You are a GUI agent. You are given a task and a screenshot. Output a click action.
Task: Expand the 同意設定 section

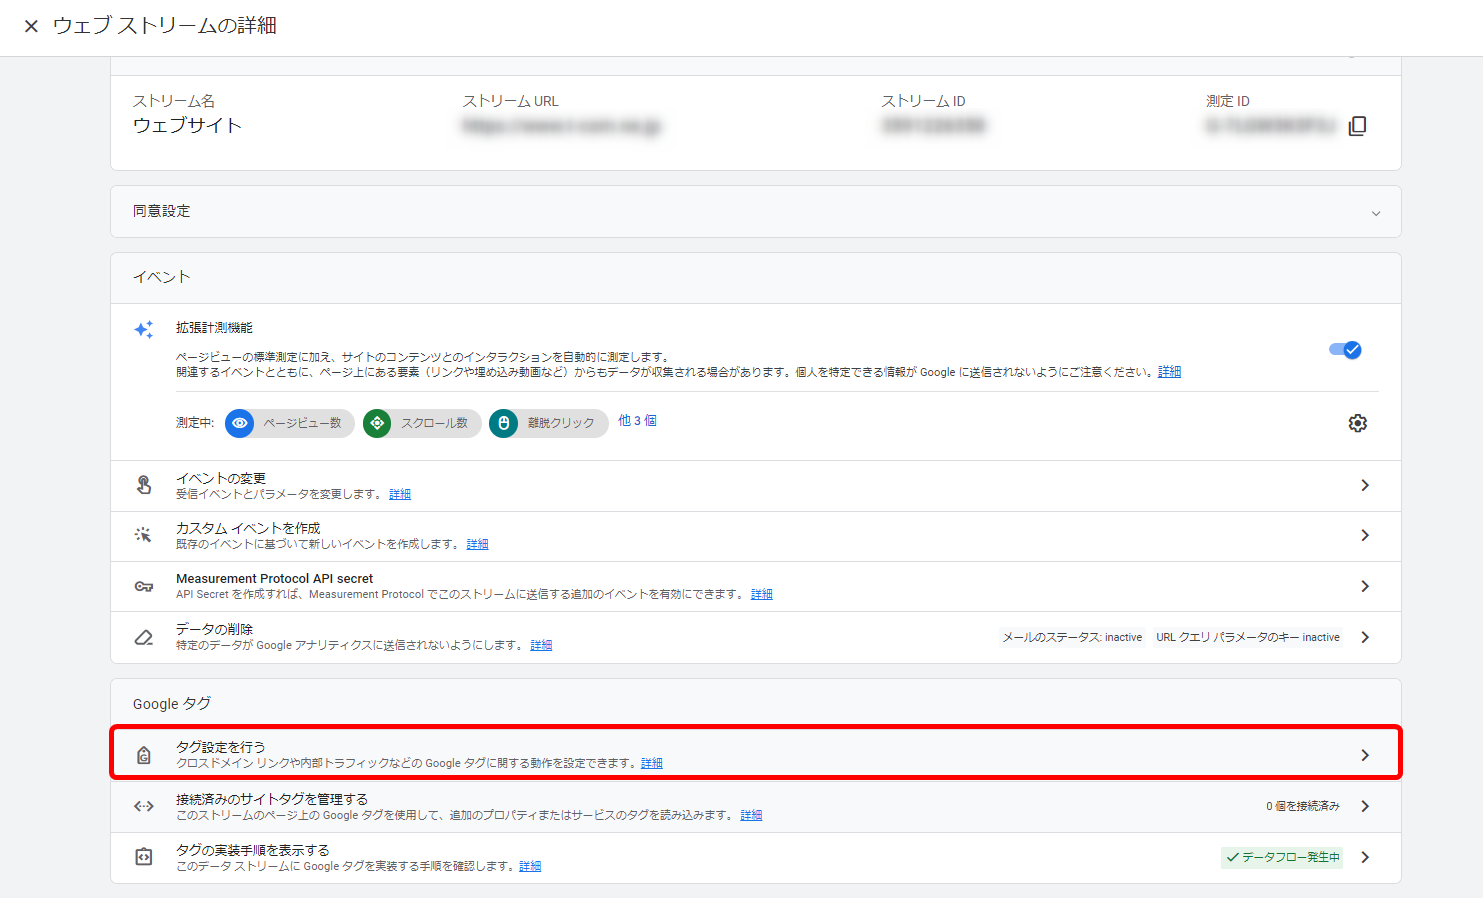[x=1376, y=213]
